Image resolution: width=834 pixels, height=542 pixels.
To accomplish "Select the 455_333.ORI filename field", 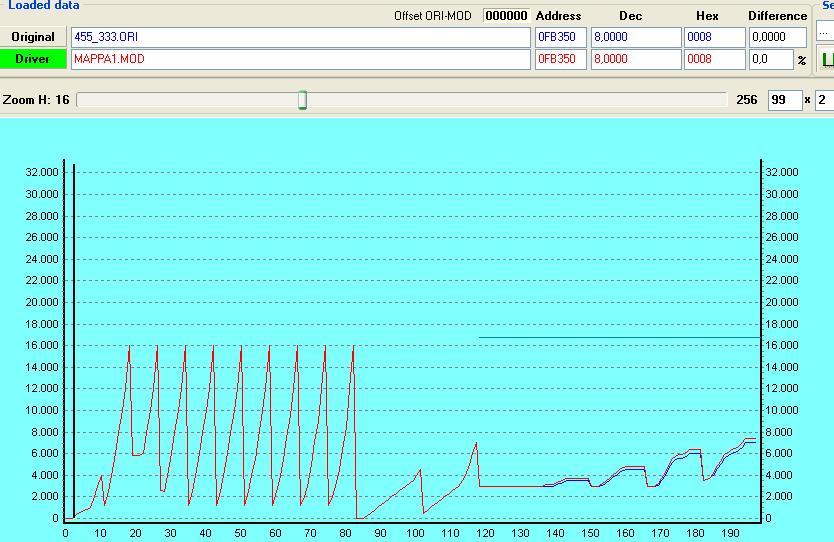I will pos(301,37).
